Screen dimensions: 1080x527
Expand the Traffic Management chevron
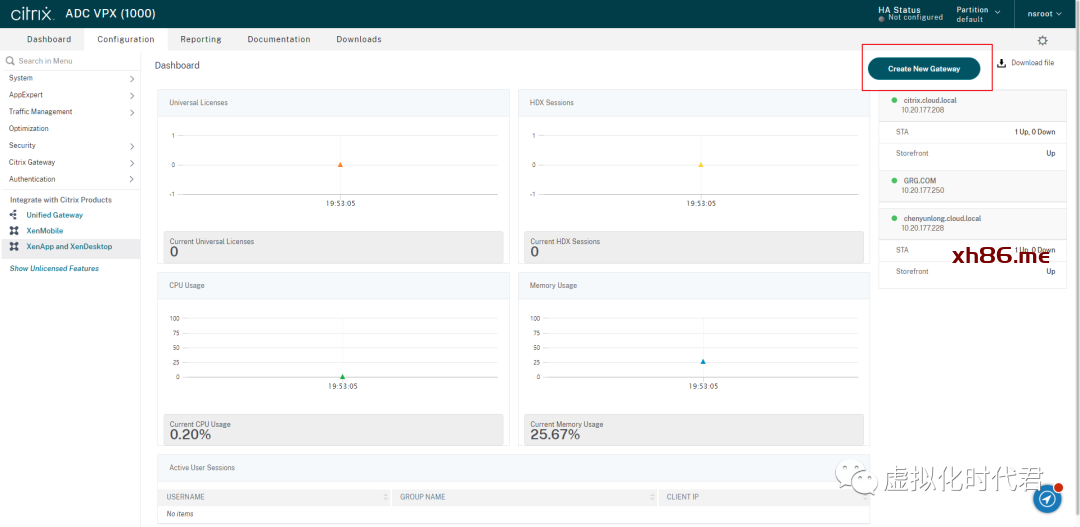(132, 112)
